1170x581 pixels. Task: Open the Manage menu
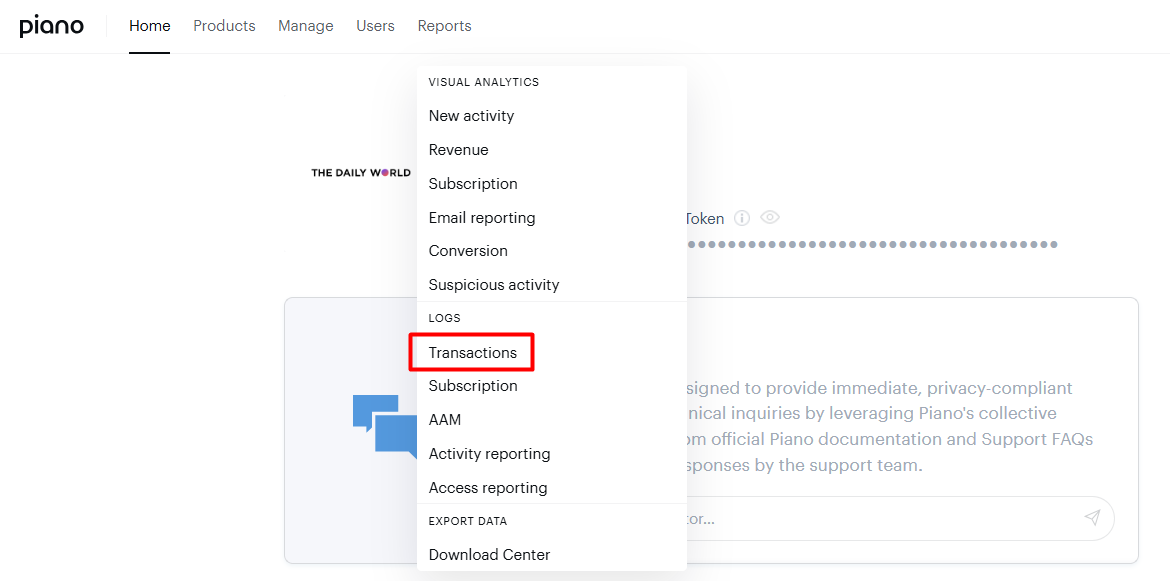[306, 26]
